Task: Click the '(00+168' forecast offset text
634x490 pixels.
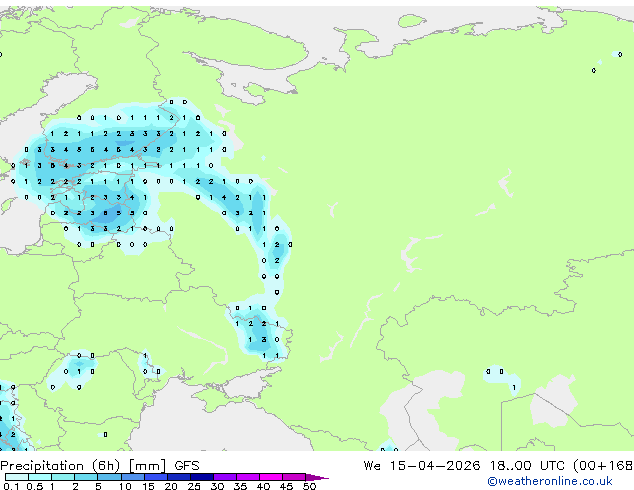Action: 603,466
